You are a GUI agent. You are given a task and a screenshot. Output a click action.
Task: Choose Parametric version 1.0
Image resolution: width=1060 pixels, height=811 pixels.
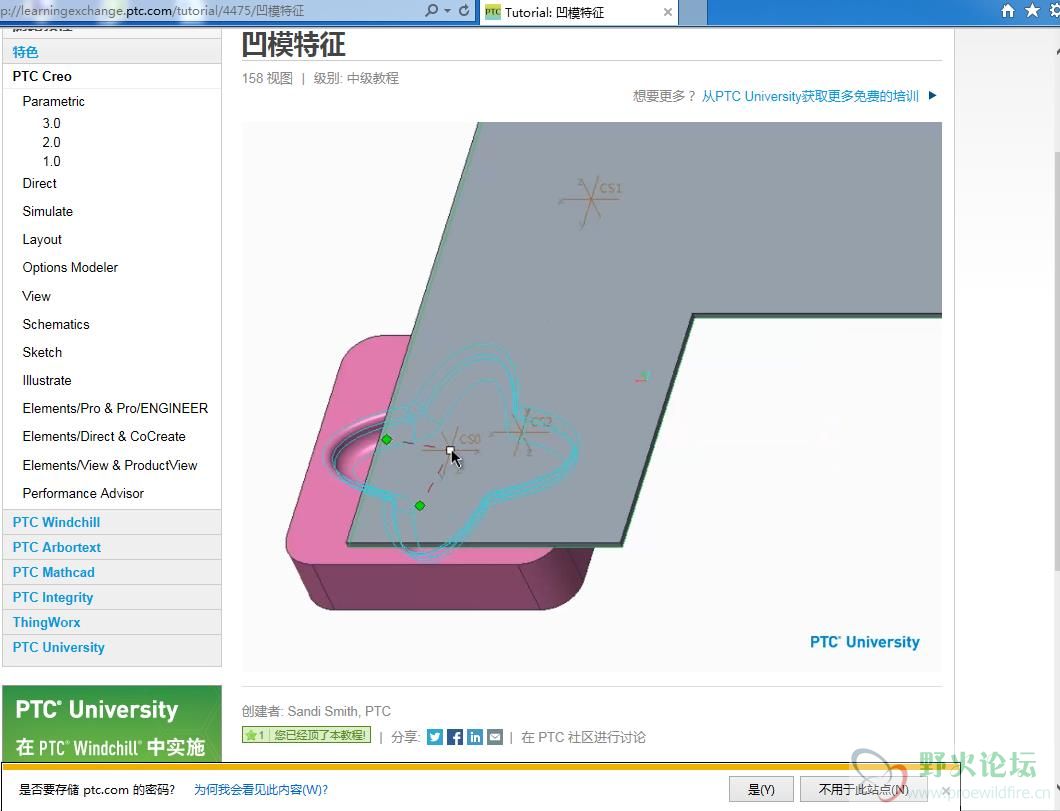coord(51,161)
